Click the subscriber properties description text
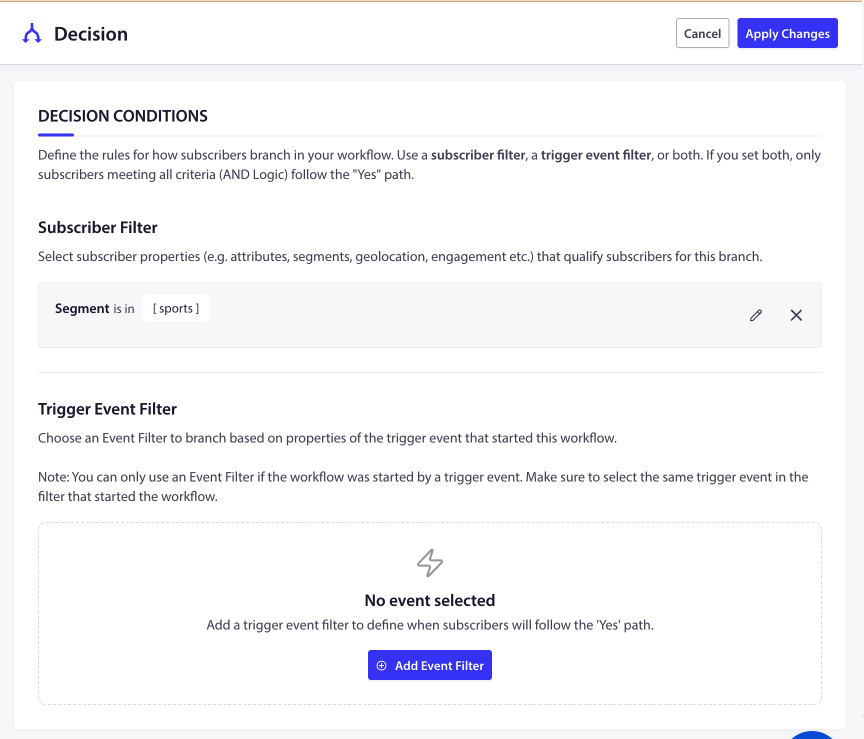 [400, 257]
